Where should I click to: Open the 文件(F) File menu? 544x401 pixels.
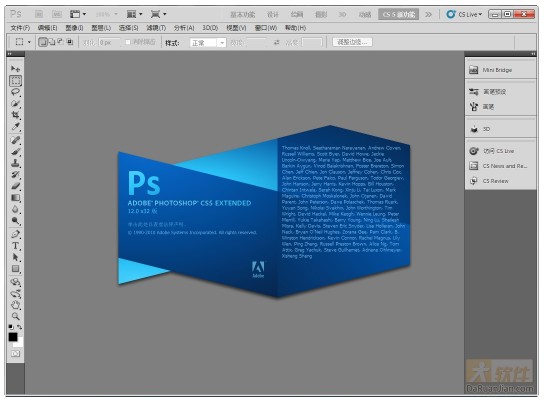[x=20, y=28]
